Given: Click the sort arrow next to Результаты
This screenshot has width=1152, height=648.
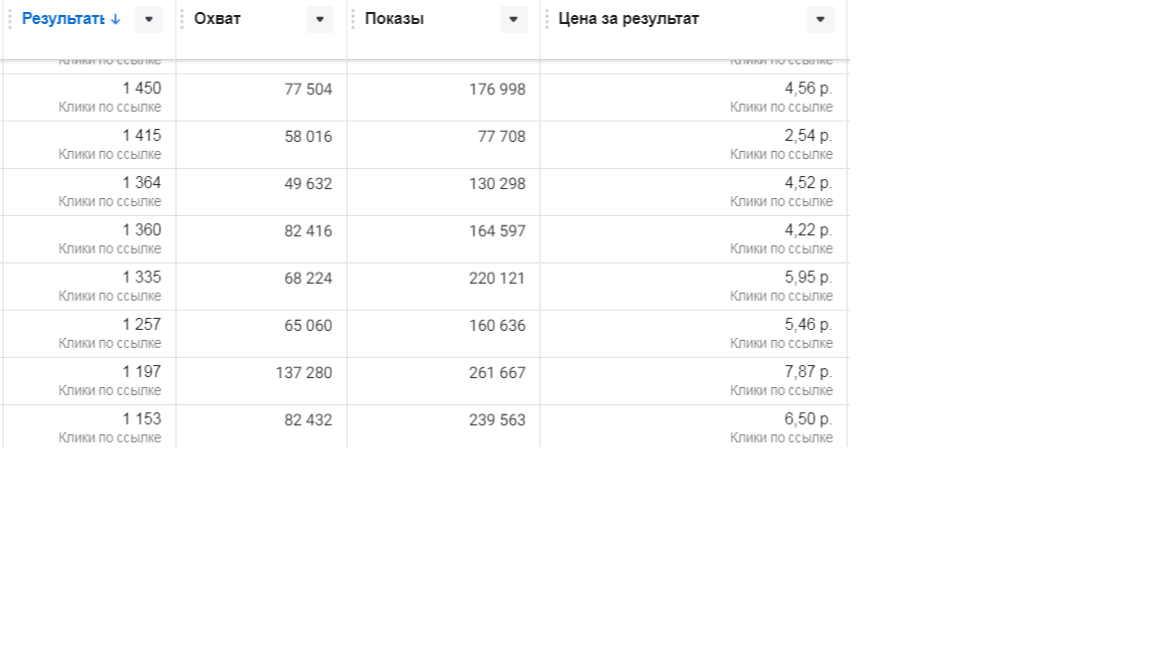Looking at the screenshot, I should (x=115, y=20).
